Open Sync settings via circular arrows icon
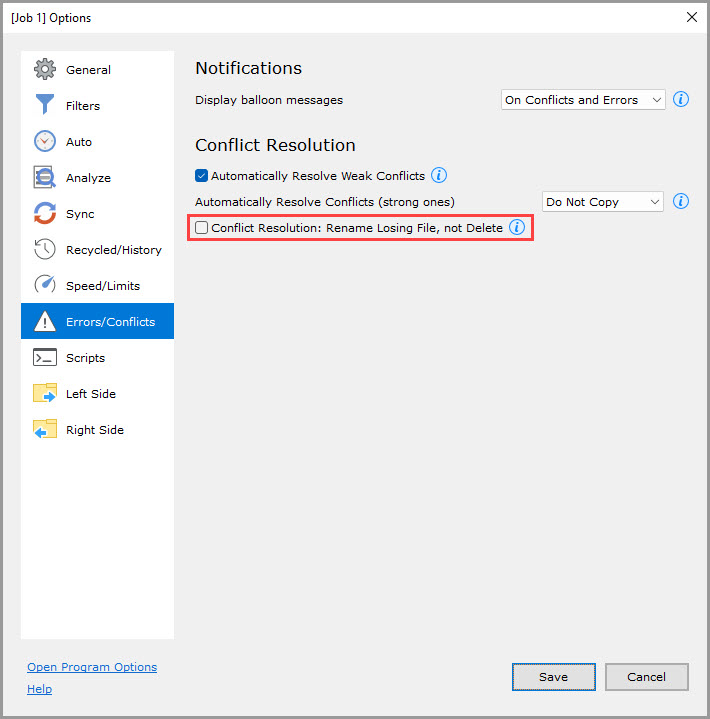The height and width of the screenshot is (719, 710). [x=45, y=214]
